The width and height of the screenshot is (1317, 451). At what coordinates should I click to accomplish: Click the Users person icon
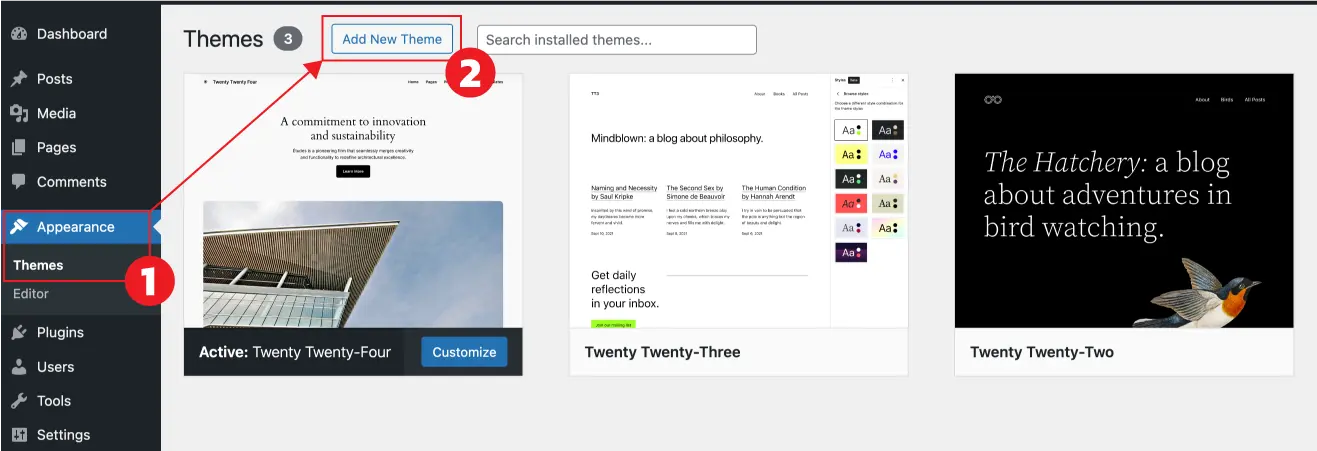18,367
